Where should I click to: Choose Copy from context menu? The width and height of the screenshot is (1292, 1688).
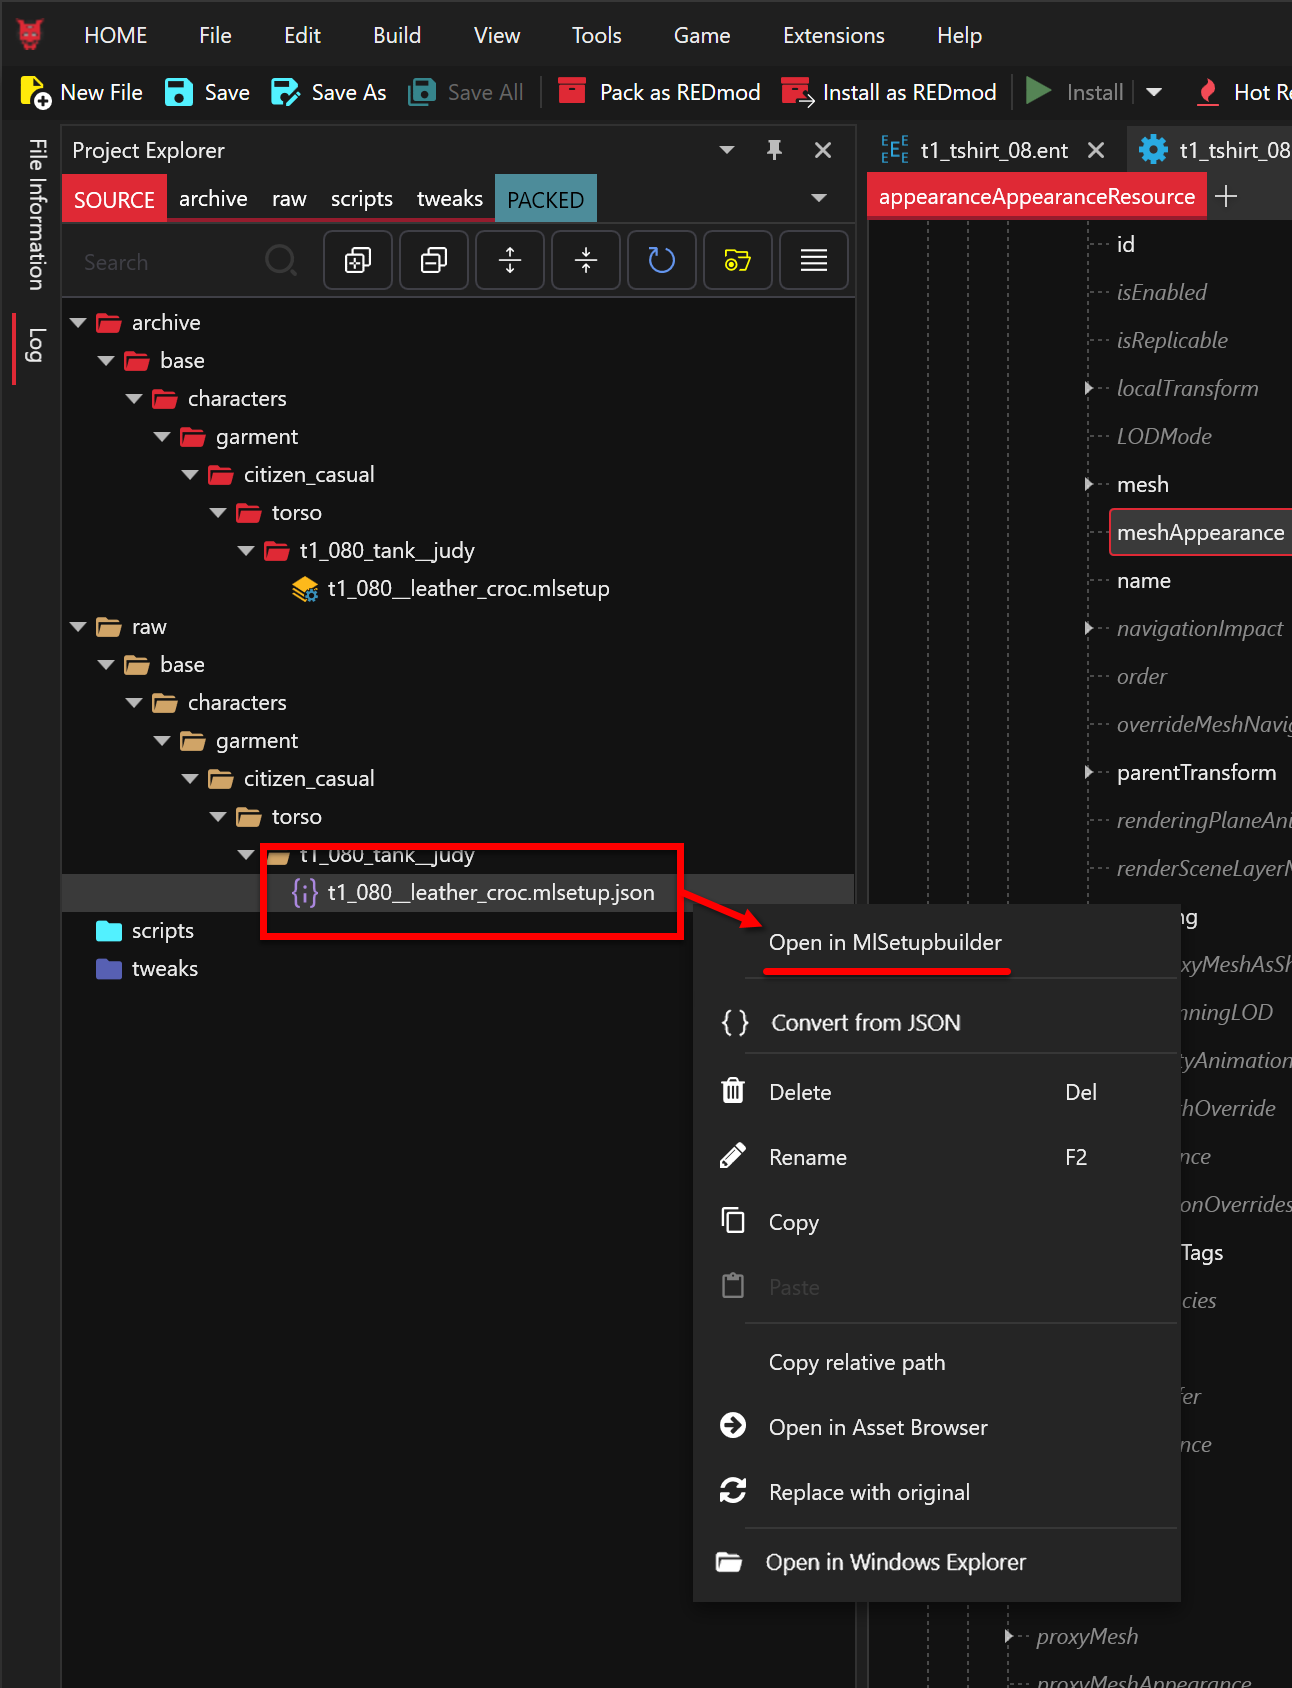click(794, 1223)
